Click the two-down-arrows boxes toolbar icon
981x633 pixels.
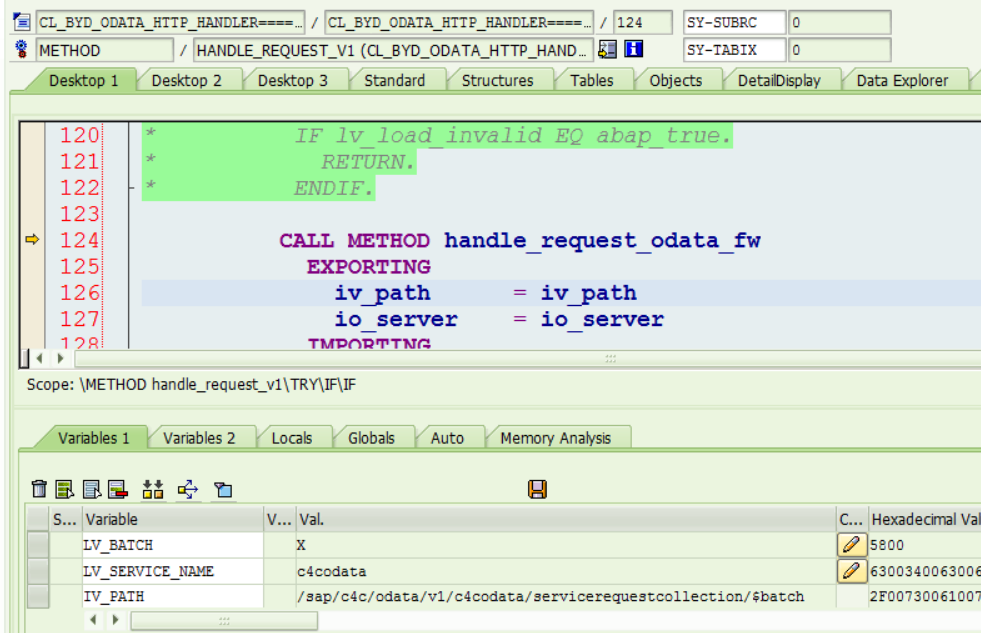153,489
